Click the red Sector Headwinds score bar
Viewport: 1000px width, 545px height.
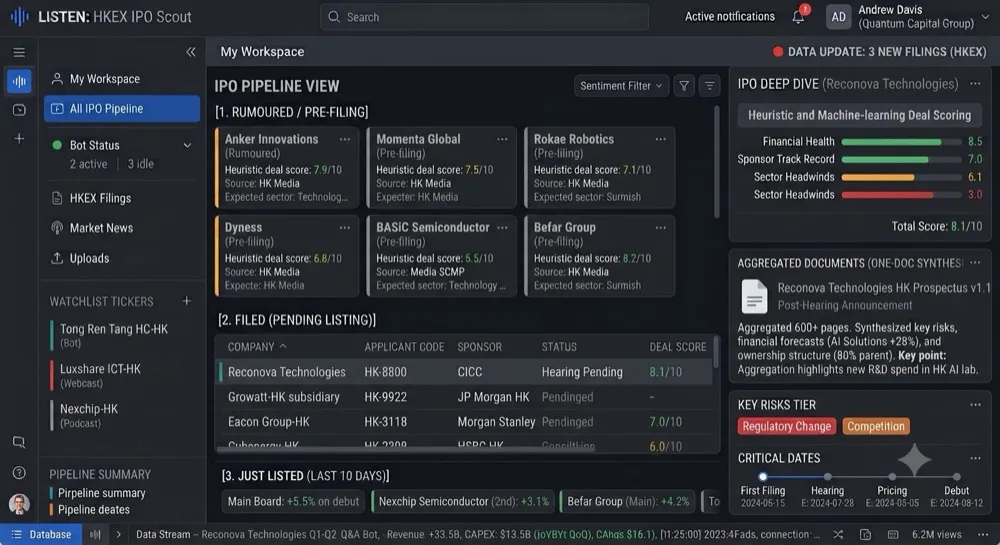point(901,195)
